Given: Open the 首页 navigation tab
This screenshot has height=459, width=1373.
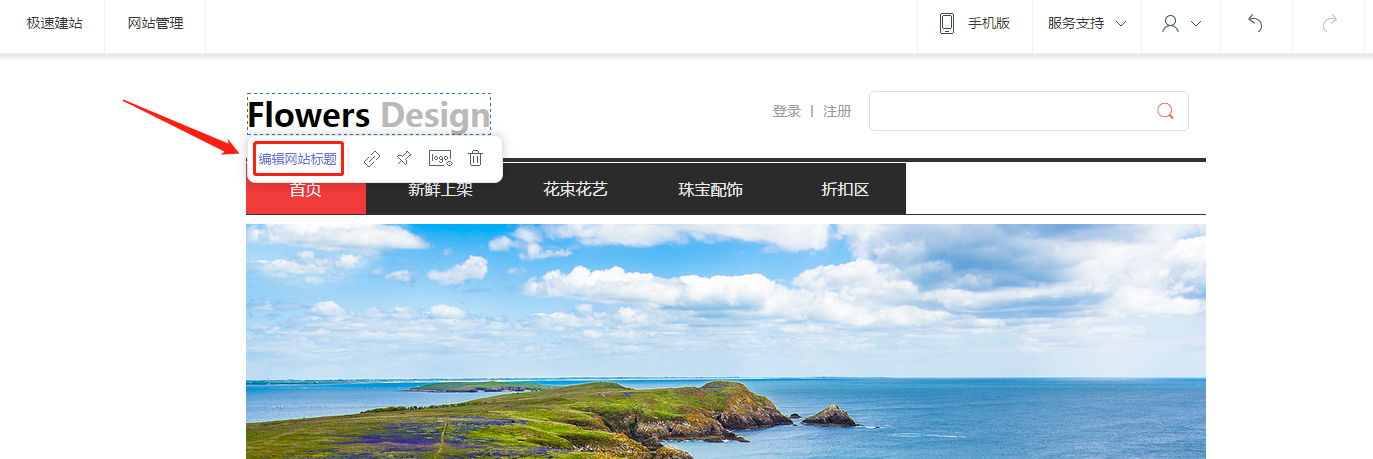Looking at the screenshot, I should (x=306, y=189).
